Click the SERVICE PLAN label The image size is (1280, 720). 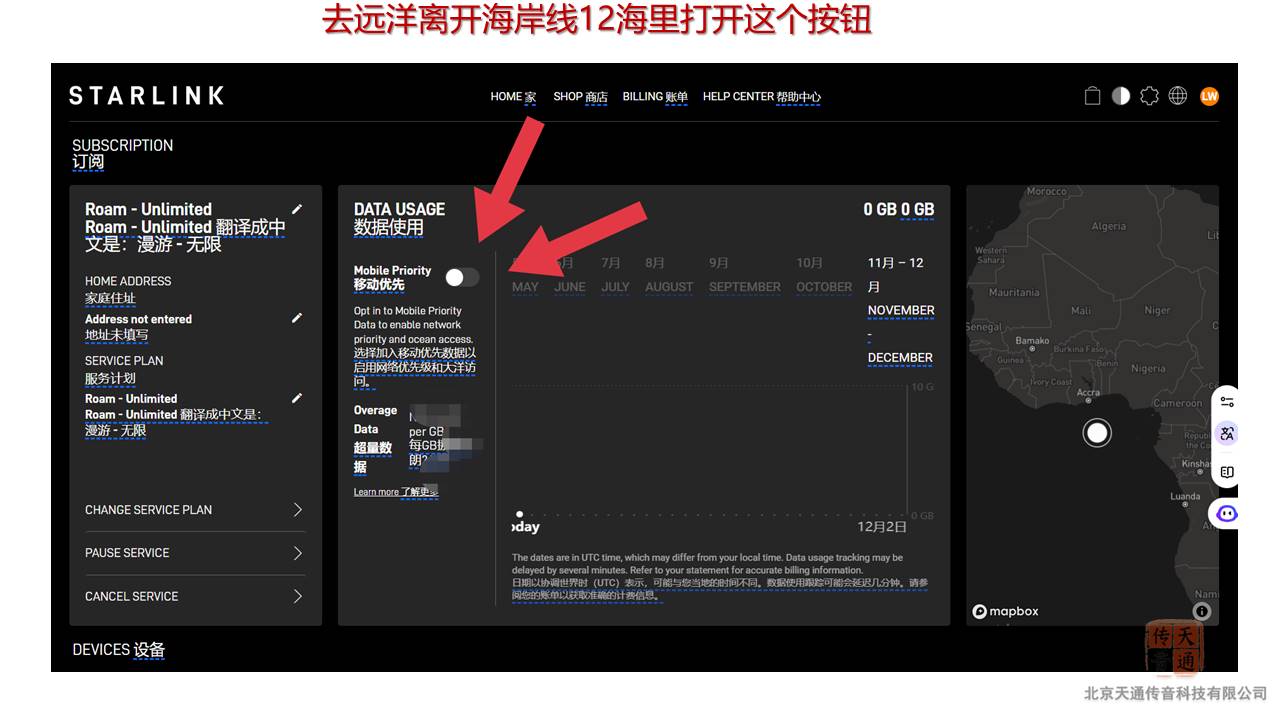coord(124,360)
